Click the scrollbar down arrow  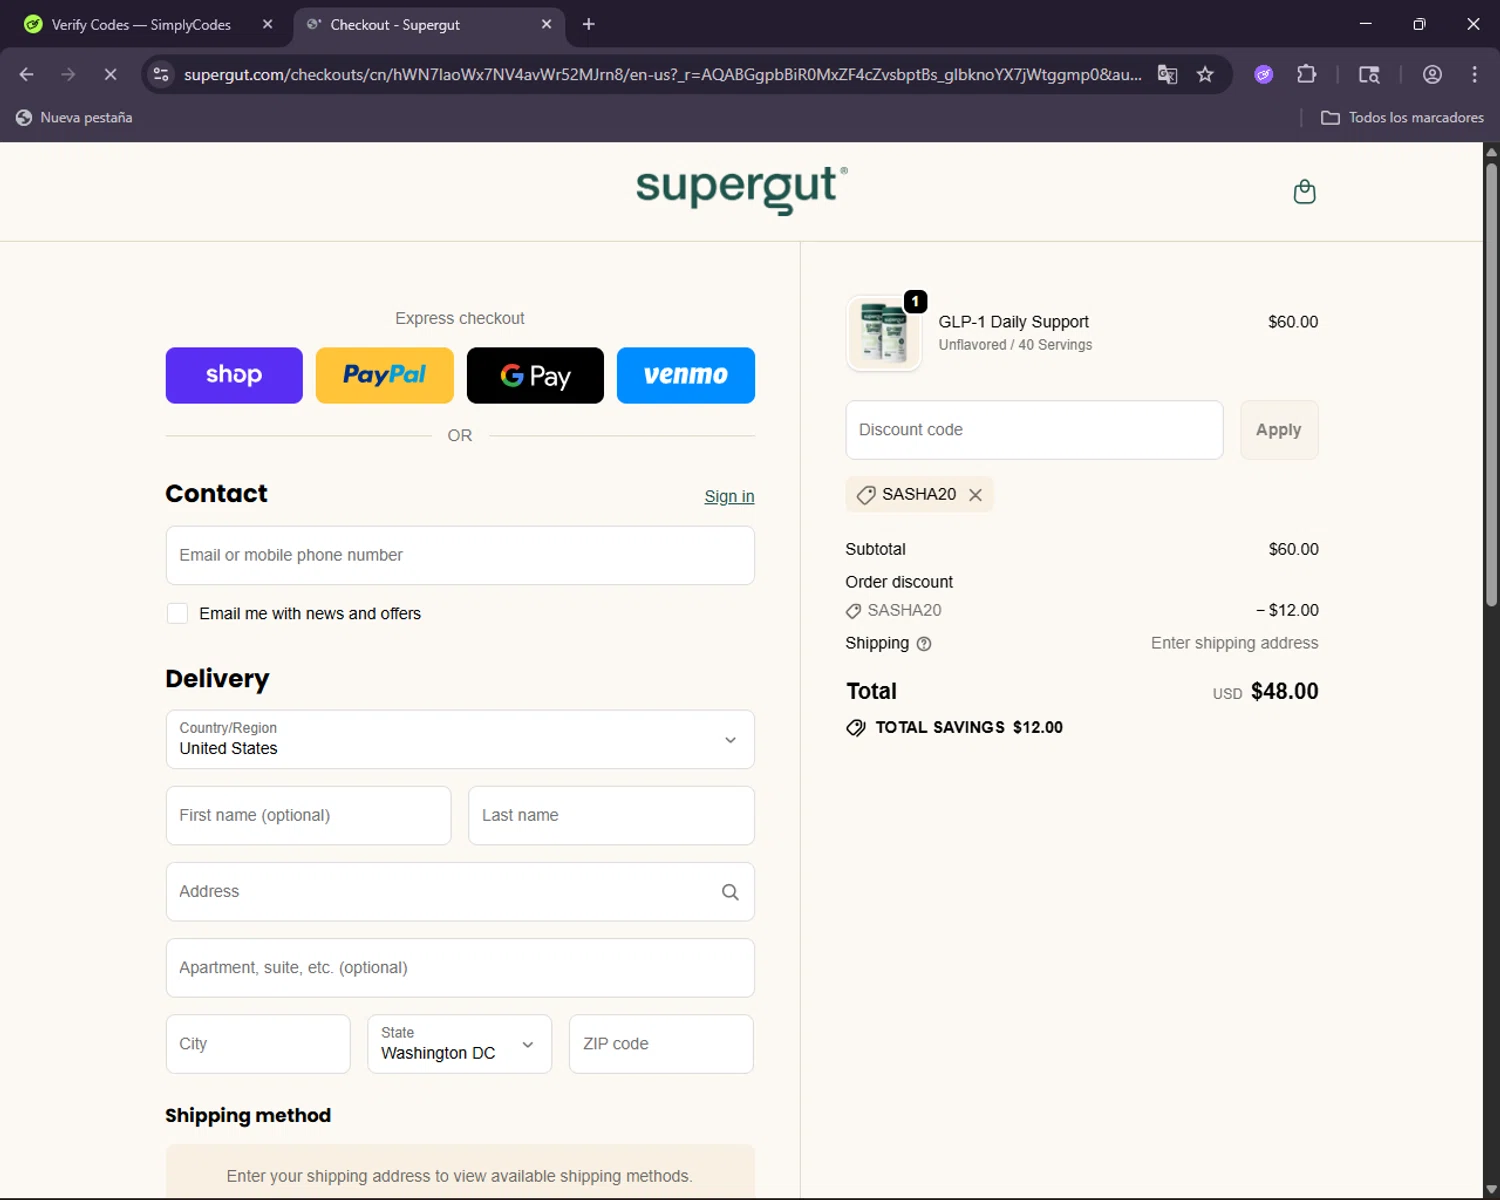[1491, 1191]
